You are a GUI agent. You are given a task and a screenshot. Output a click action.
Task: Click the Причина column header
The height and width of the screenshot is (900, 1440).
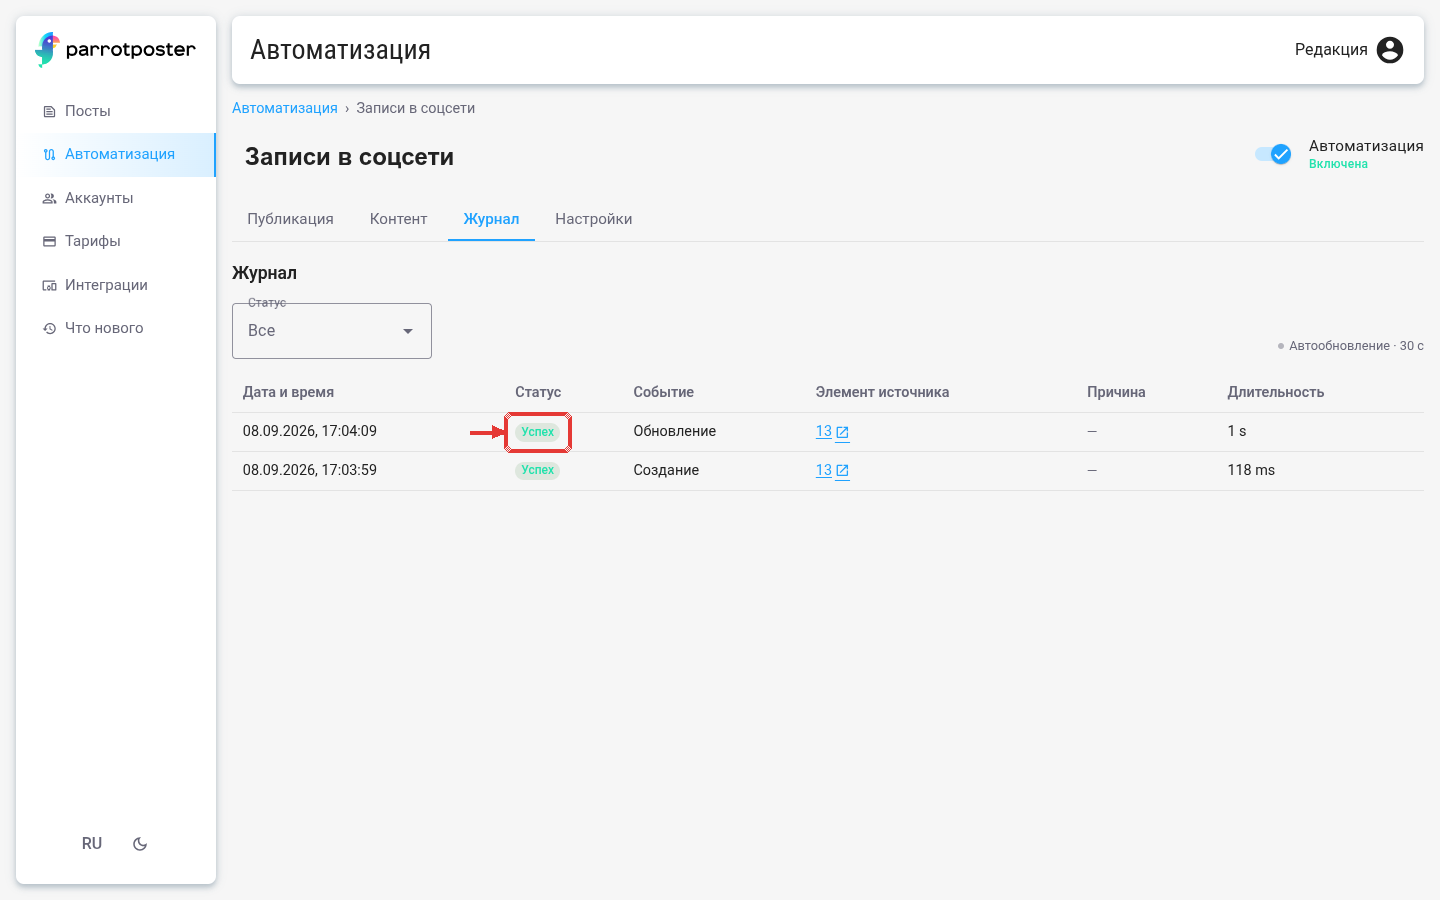pos(1116,392)
